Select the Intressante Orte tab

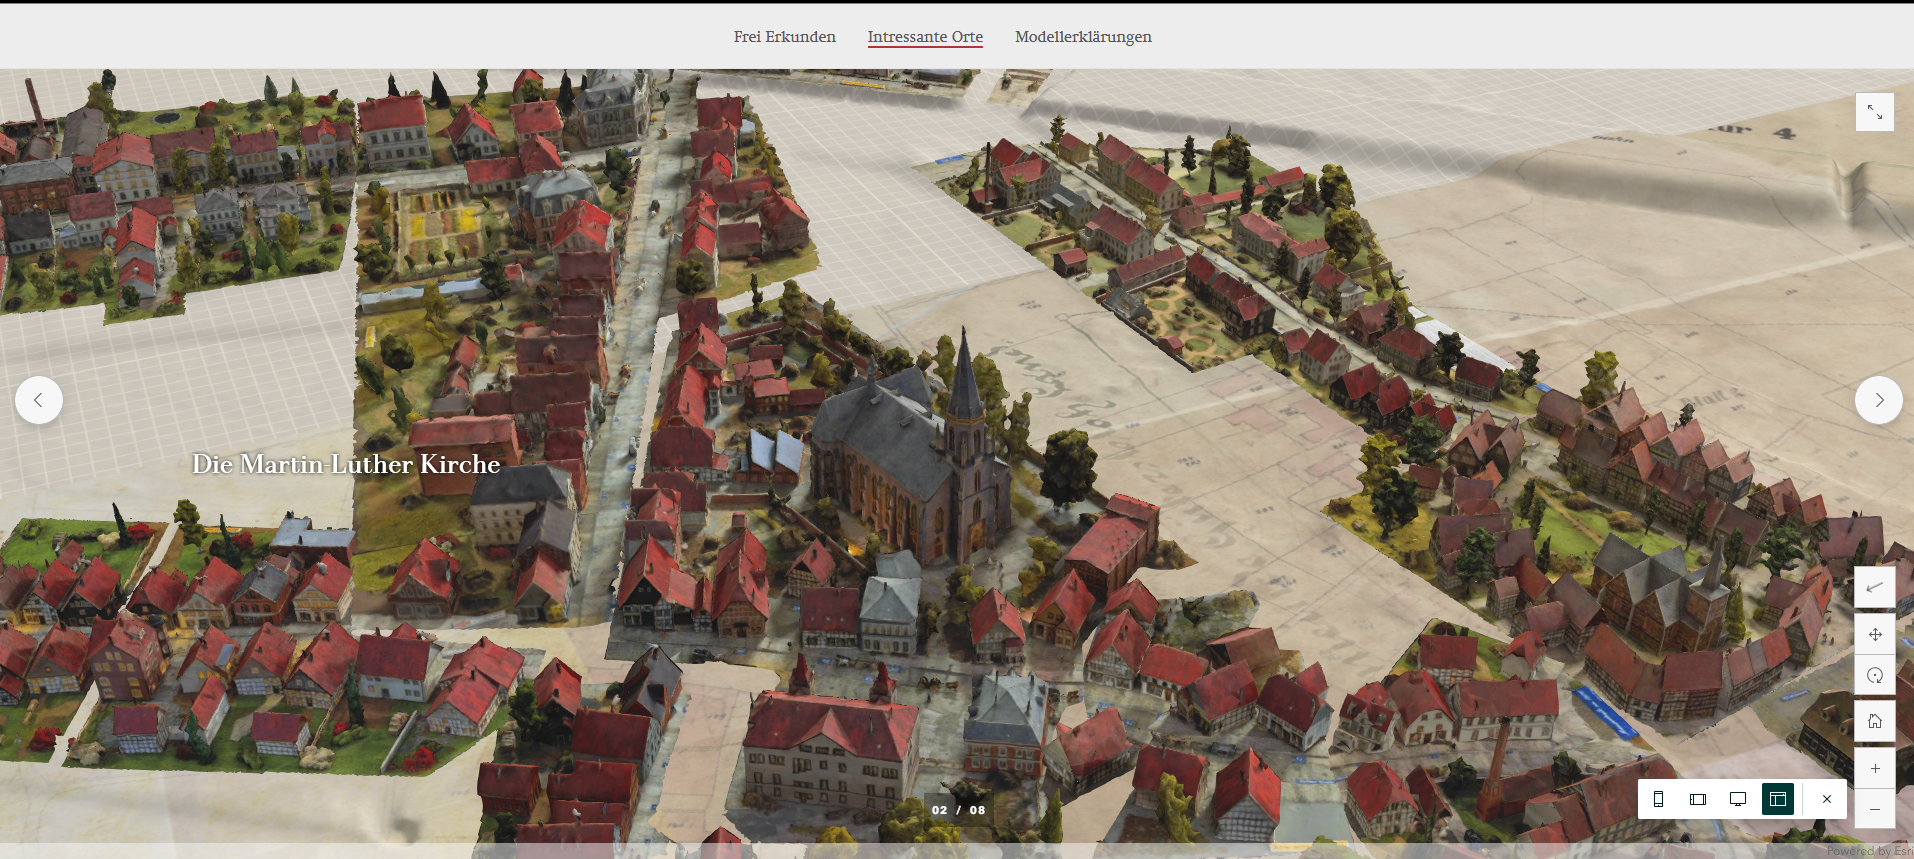tap(924, 37)
